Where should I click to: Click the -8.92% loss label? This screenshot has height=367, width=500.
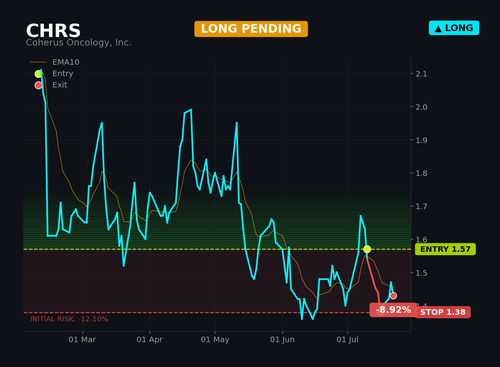[x=393, y=310]
